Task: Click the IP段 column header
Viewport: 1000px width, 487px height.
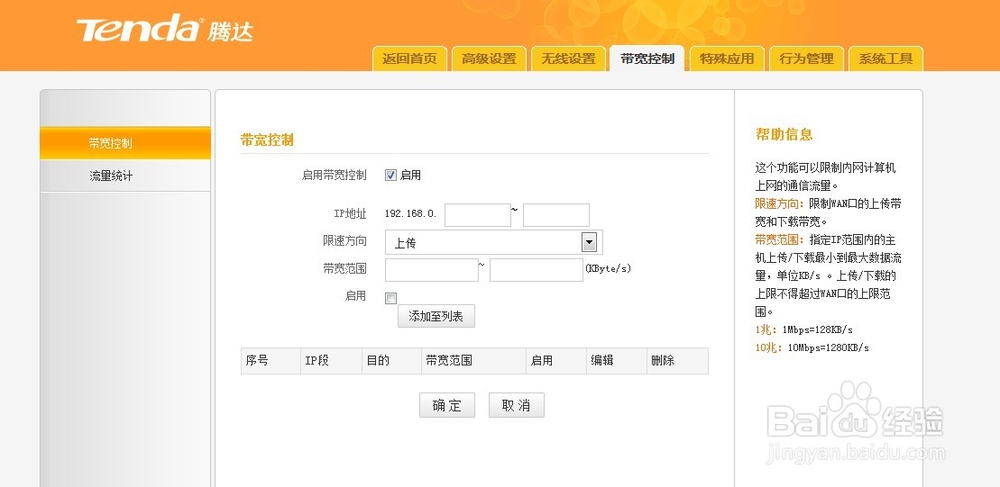Action: pos(331,361)
